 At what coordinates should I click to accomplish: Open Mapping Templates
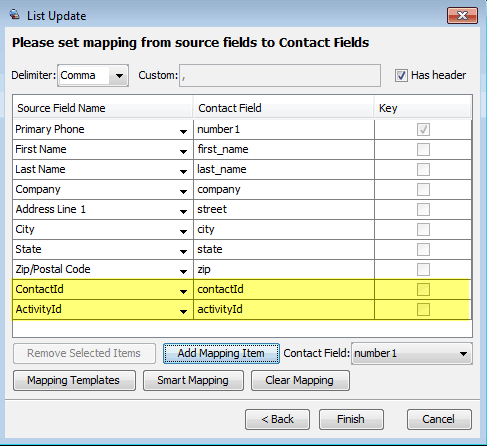pyautogui.click(x=74, y=380)
